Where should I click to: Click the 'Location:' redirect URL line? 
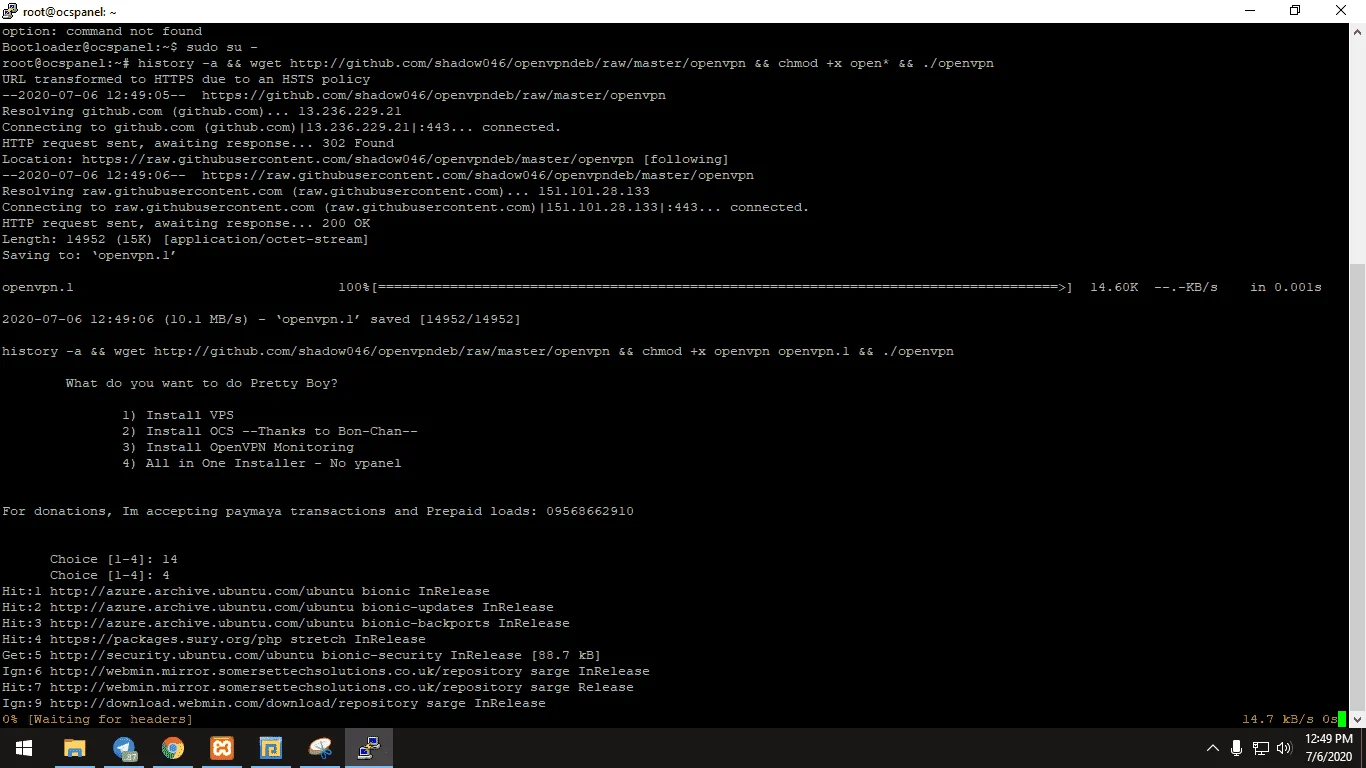tap(366, 159)
